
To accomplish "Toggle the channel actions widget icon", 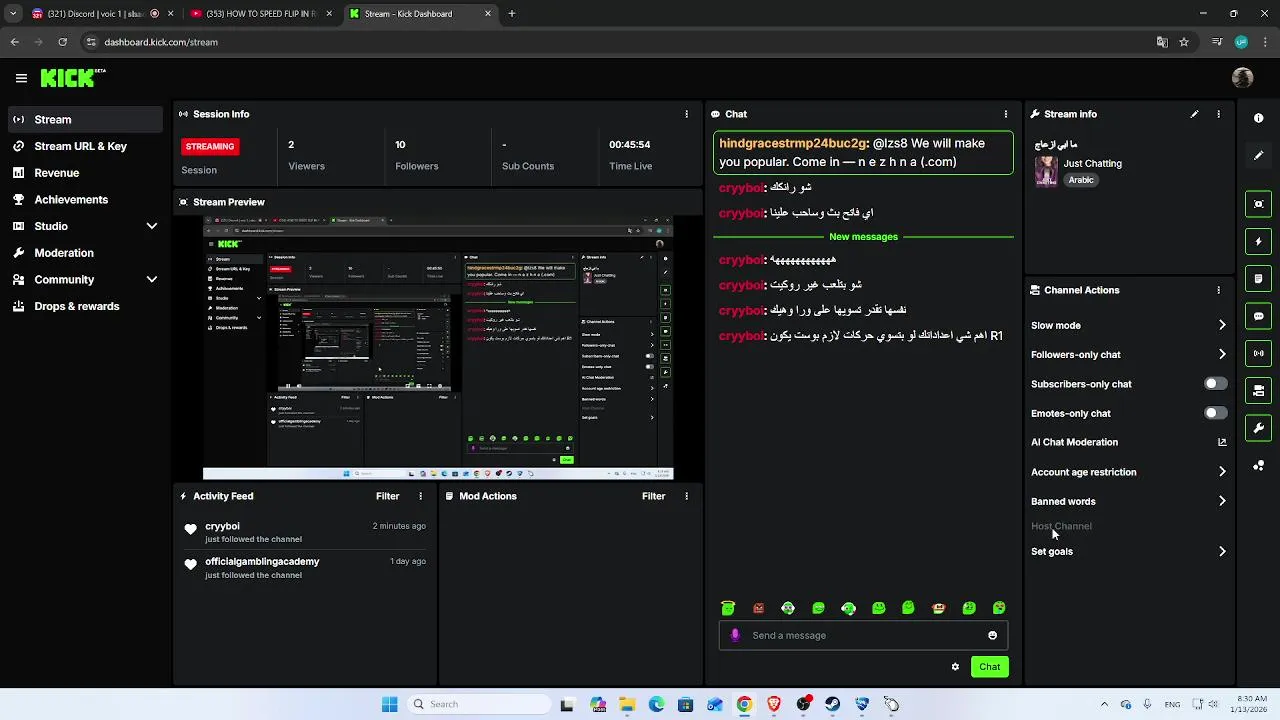I will click(x=1259, y=390).
